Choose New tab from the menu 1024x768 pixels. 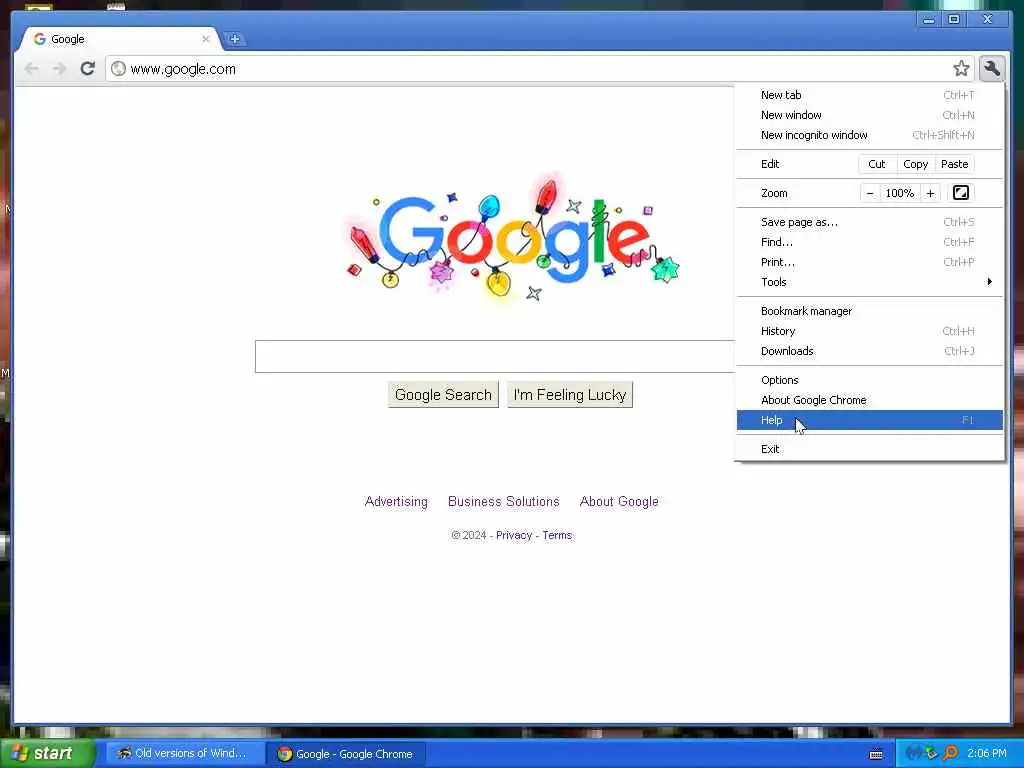click(869, 95)
